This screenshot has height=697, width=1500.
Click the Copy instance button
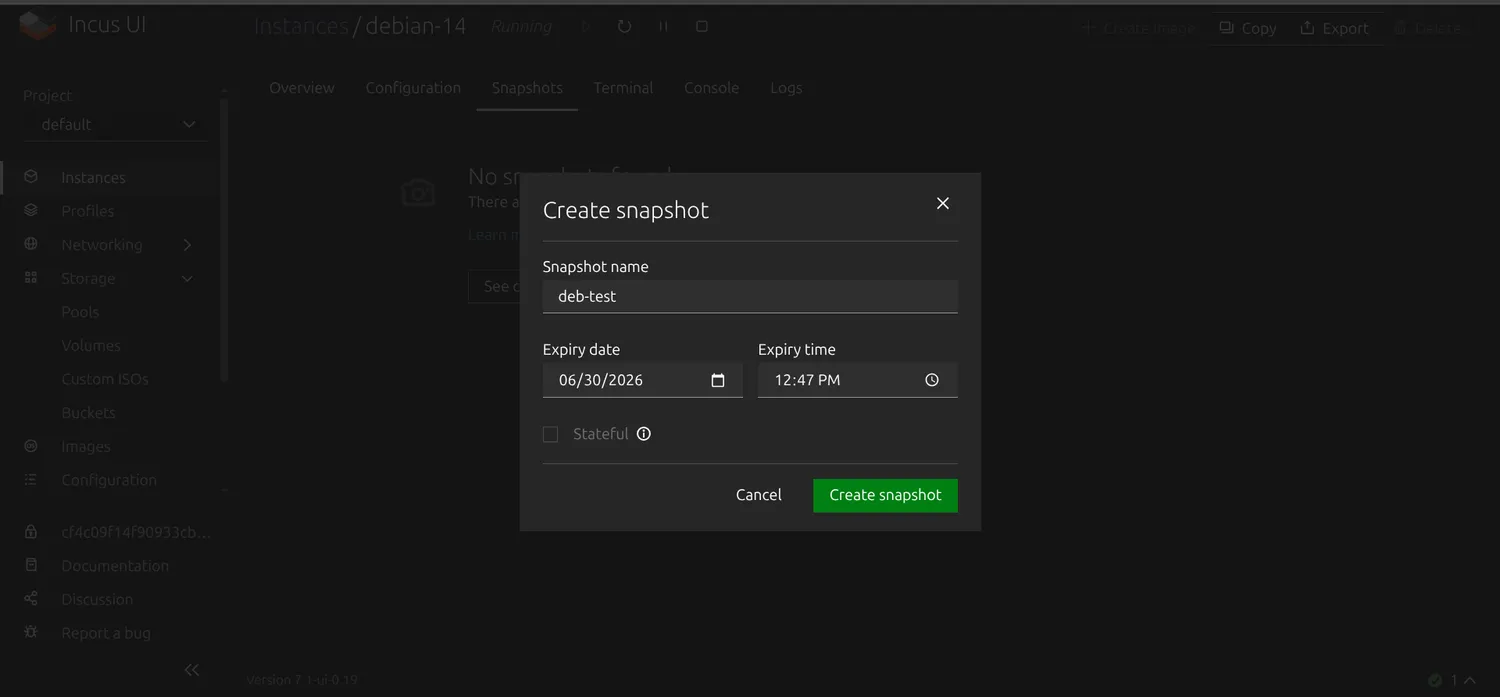point(1247,28)
